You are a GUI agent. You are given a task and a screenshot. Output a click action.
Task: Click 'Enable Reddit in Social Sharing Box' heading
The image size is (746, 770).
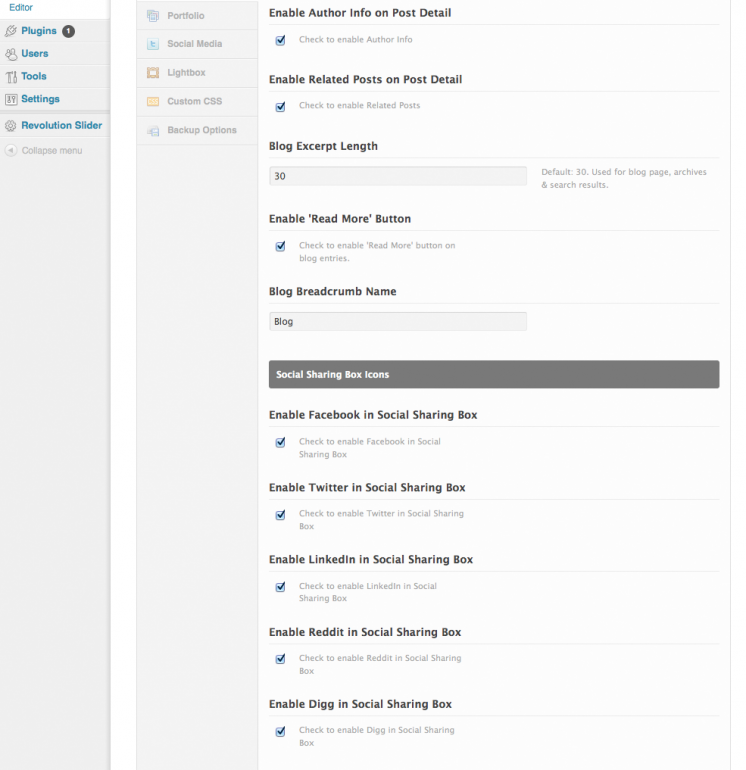tap(365, 632)
